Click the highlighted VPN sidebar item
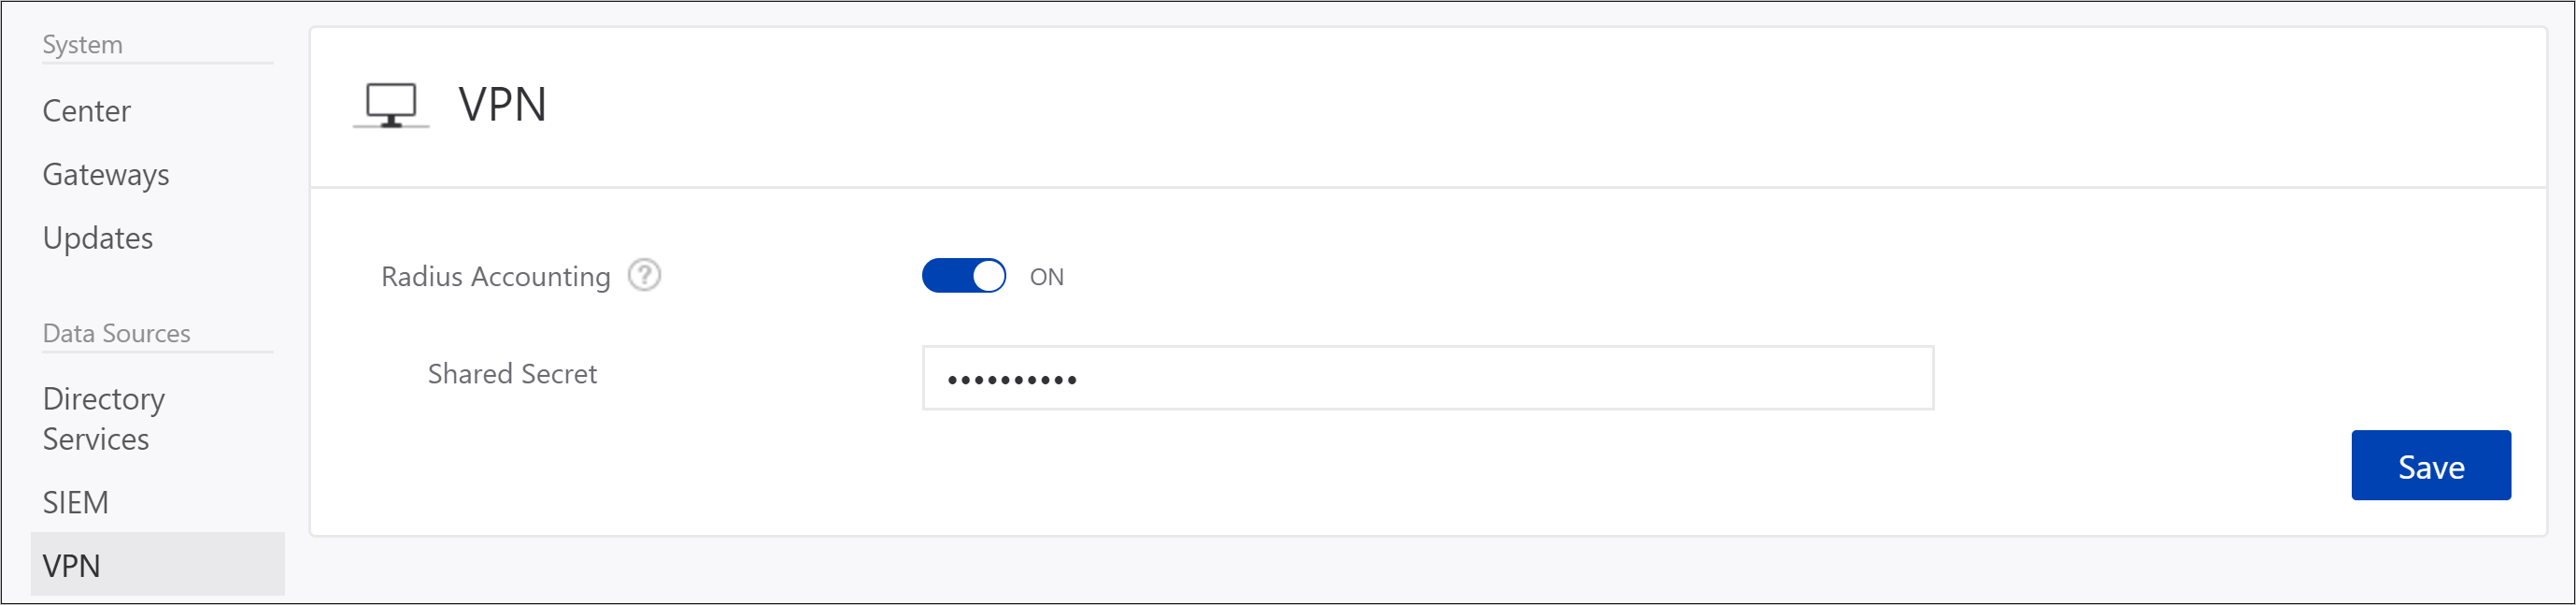Viewport: 2576px width, 605px height. [70, 565]
